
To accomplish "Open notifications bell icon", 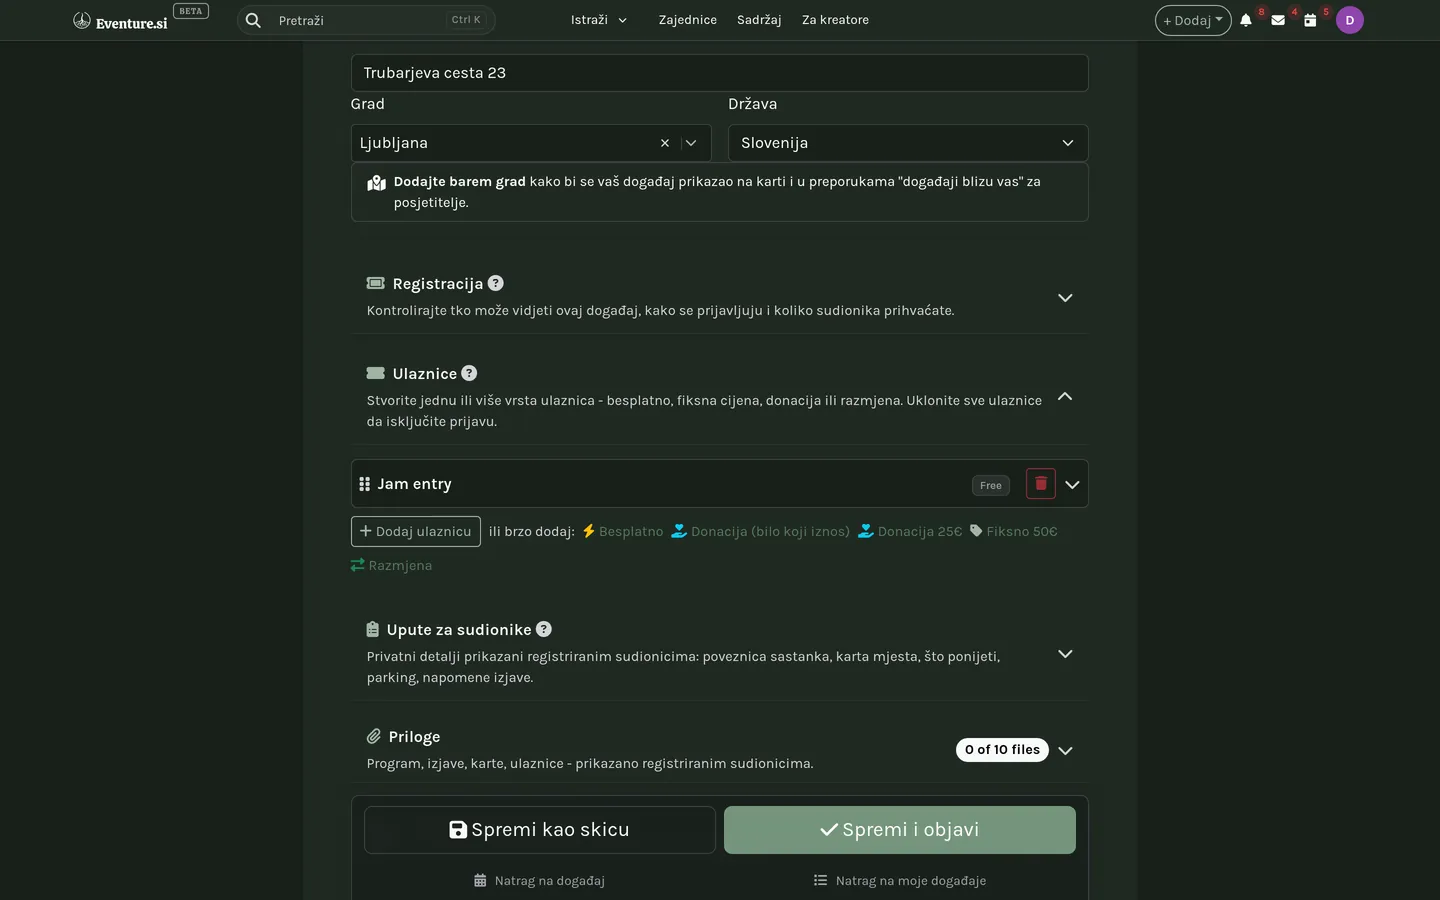I will [1246, 20].
